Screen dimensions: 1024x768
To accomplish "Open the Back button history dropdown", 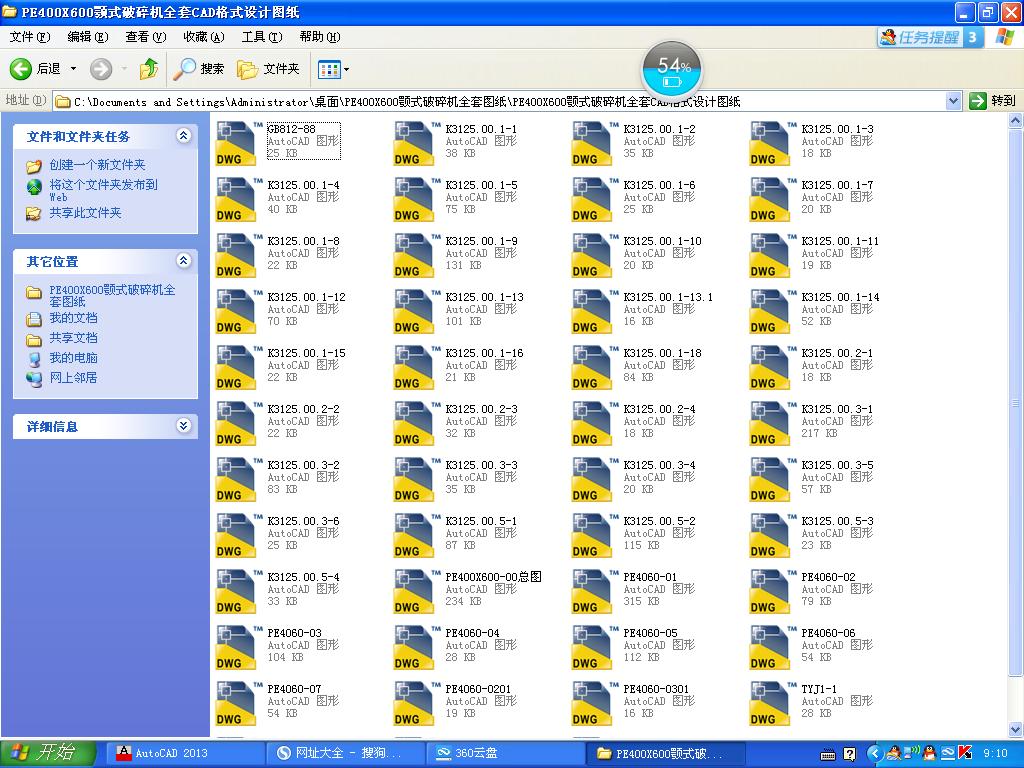I will pos(73,69).
